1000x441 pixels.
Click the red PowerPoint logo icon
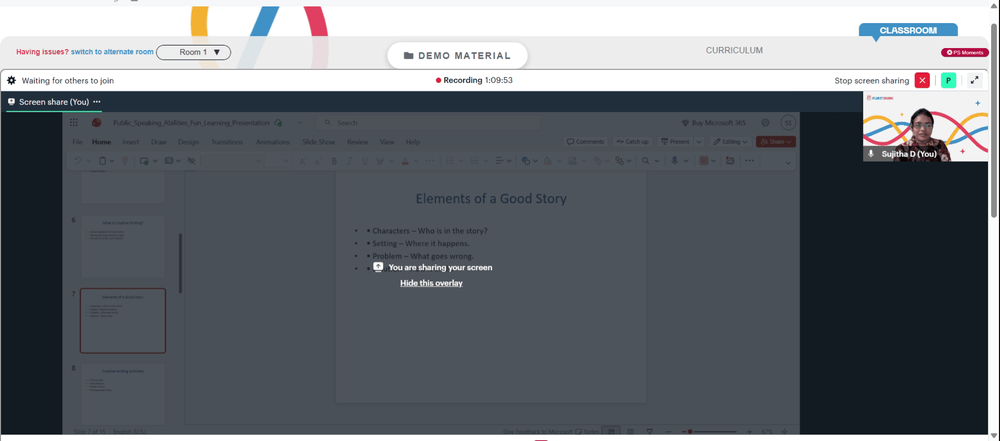tap(96, 123)
